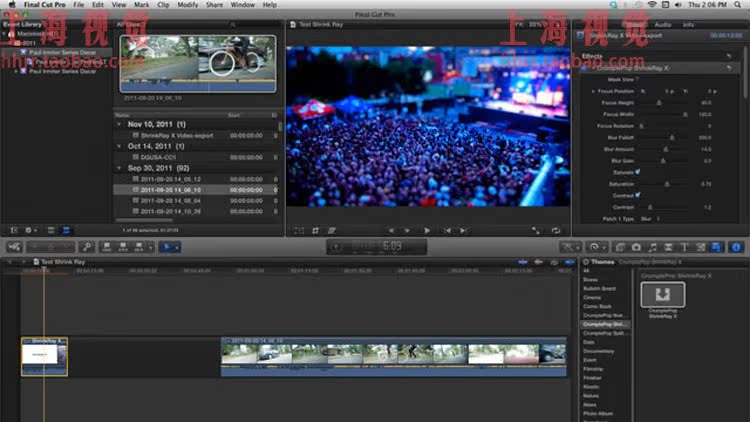750x422 pixels.
Task: Show or hide the Event Library icon
Action: point(14,230)
